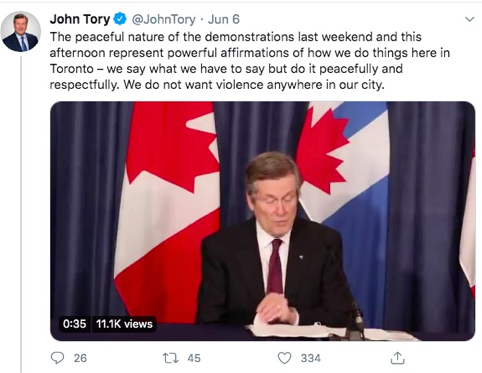Click the 0:35 video duration badge
This screenshot has height=373, width=482.
pyautogui.click(x=74, y=324)
